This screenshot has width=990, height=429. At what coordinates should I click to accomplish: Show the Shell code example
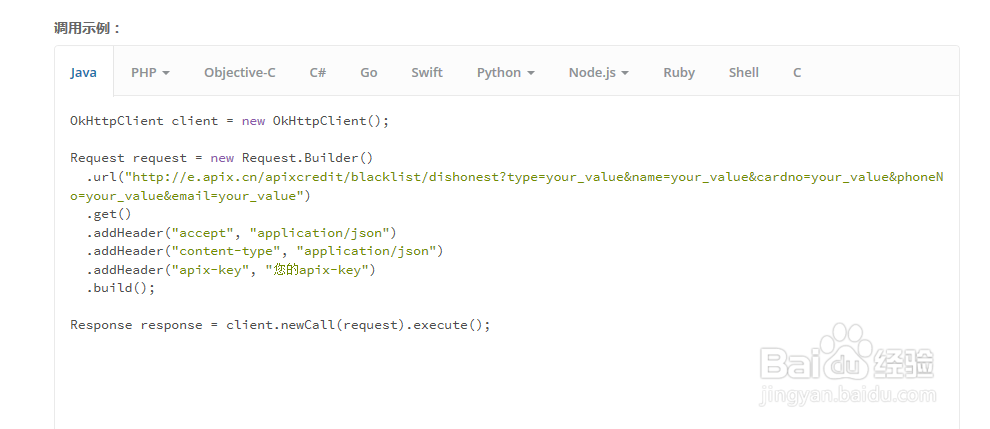click(744, 72)
